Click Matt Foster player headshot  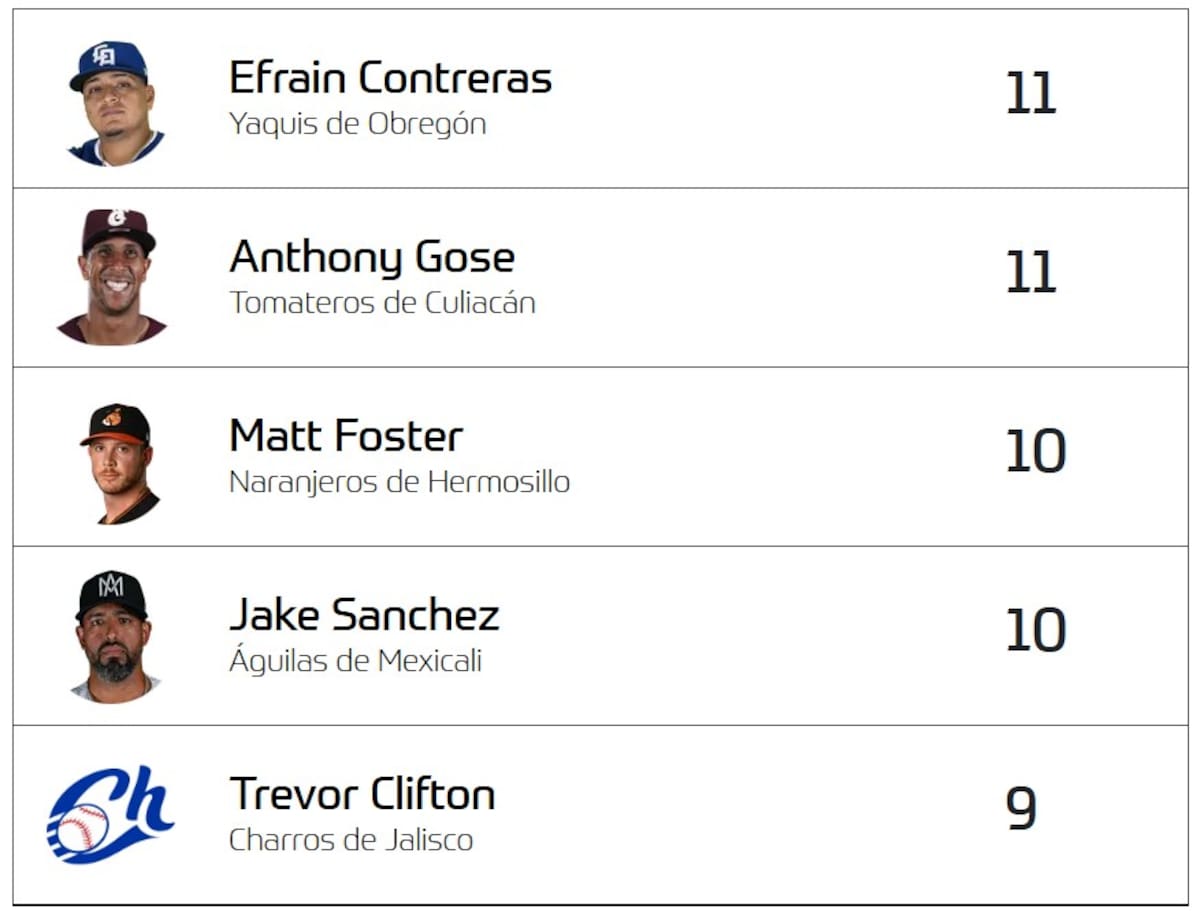click(118, 463)
